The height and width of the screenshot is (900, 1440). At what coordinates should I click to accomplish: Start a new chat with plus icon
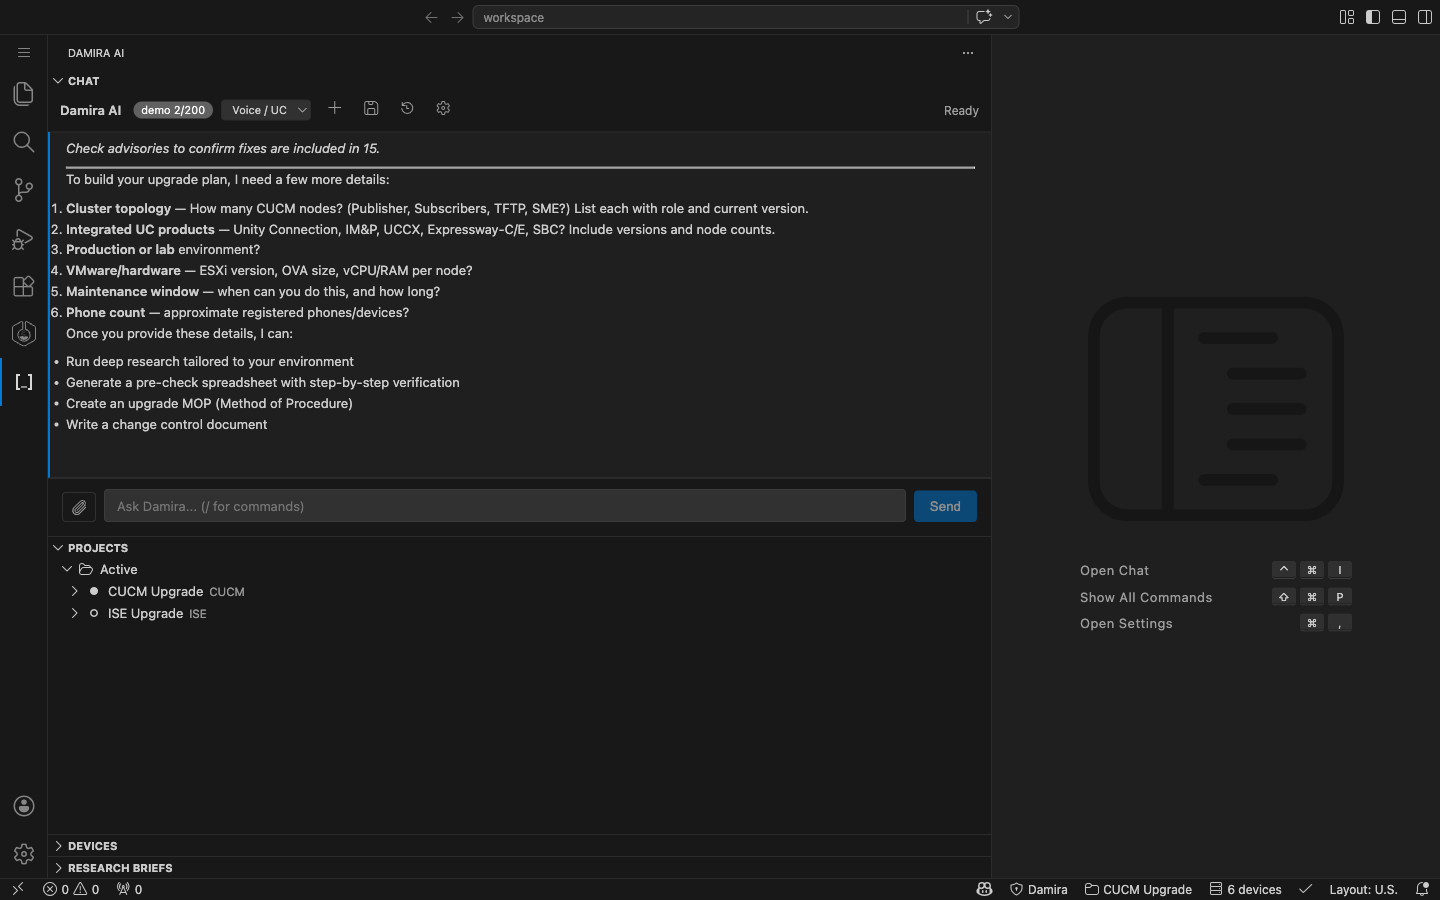335,108
